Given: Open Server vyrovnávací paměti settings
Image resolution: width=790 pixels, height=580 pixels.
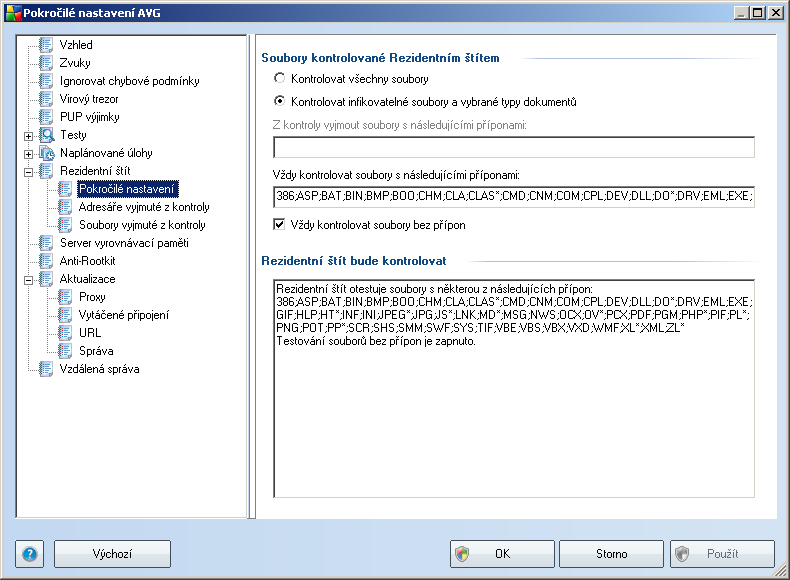Looking at the screenshot, I should (x=124, y=243).
